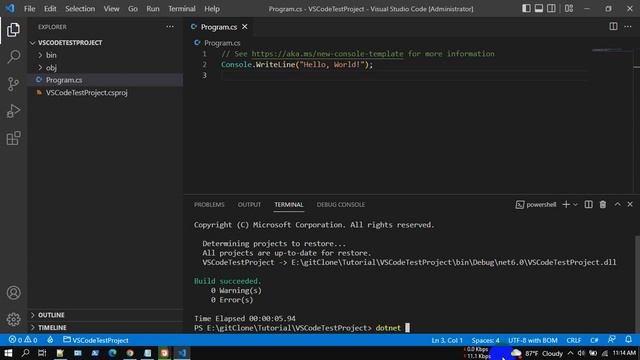Open the View menu

(x=111, y=9)
